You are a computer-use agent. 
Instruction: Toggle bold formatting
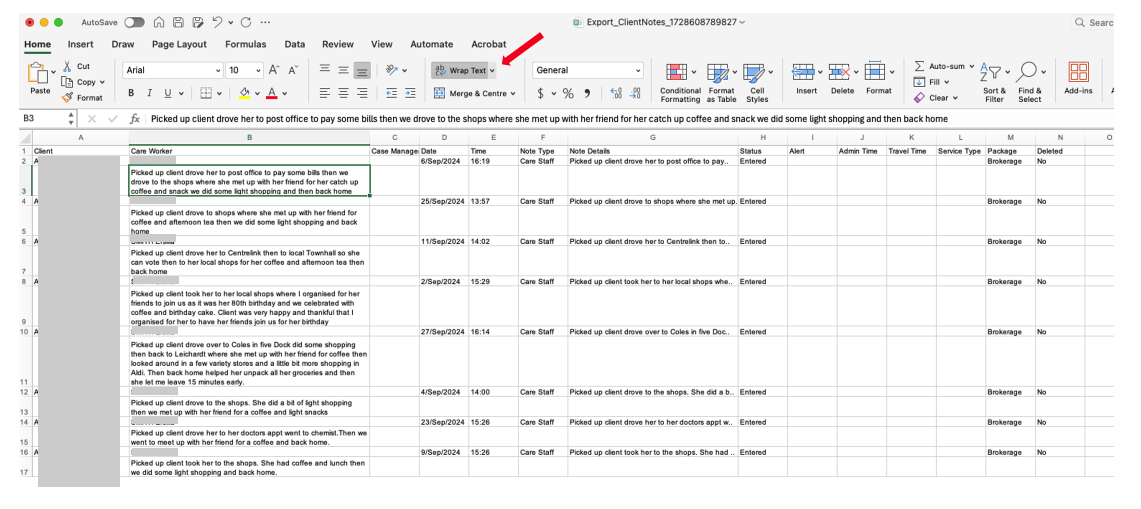click(131, 93)
